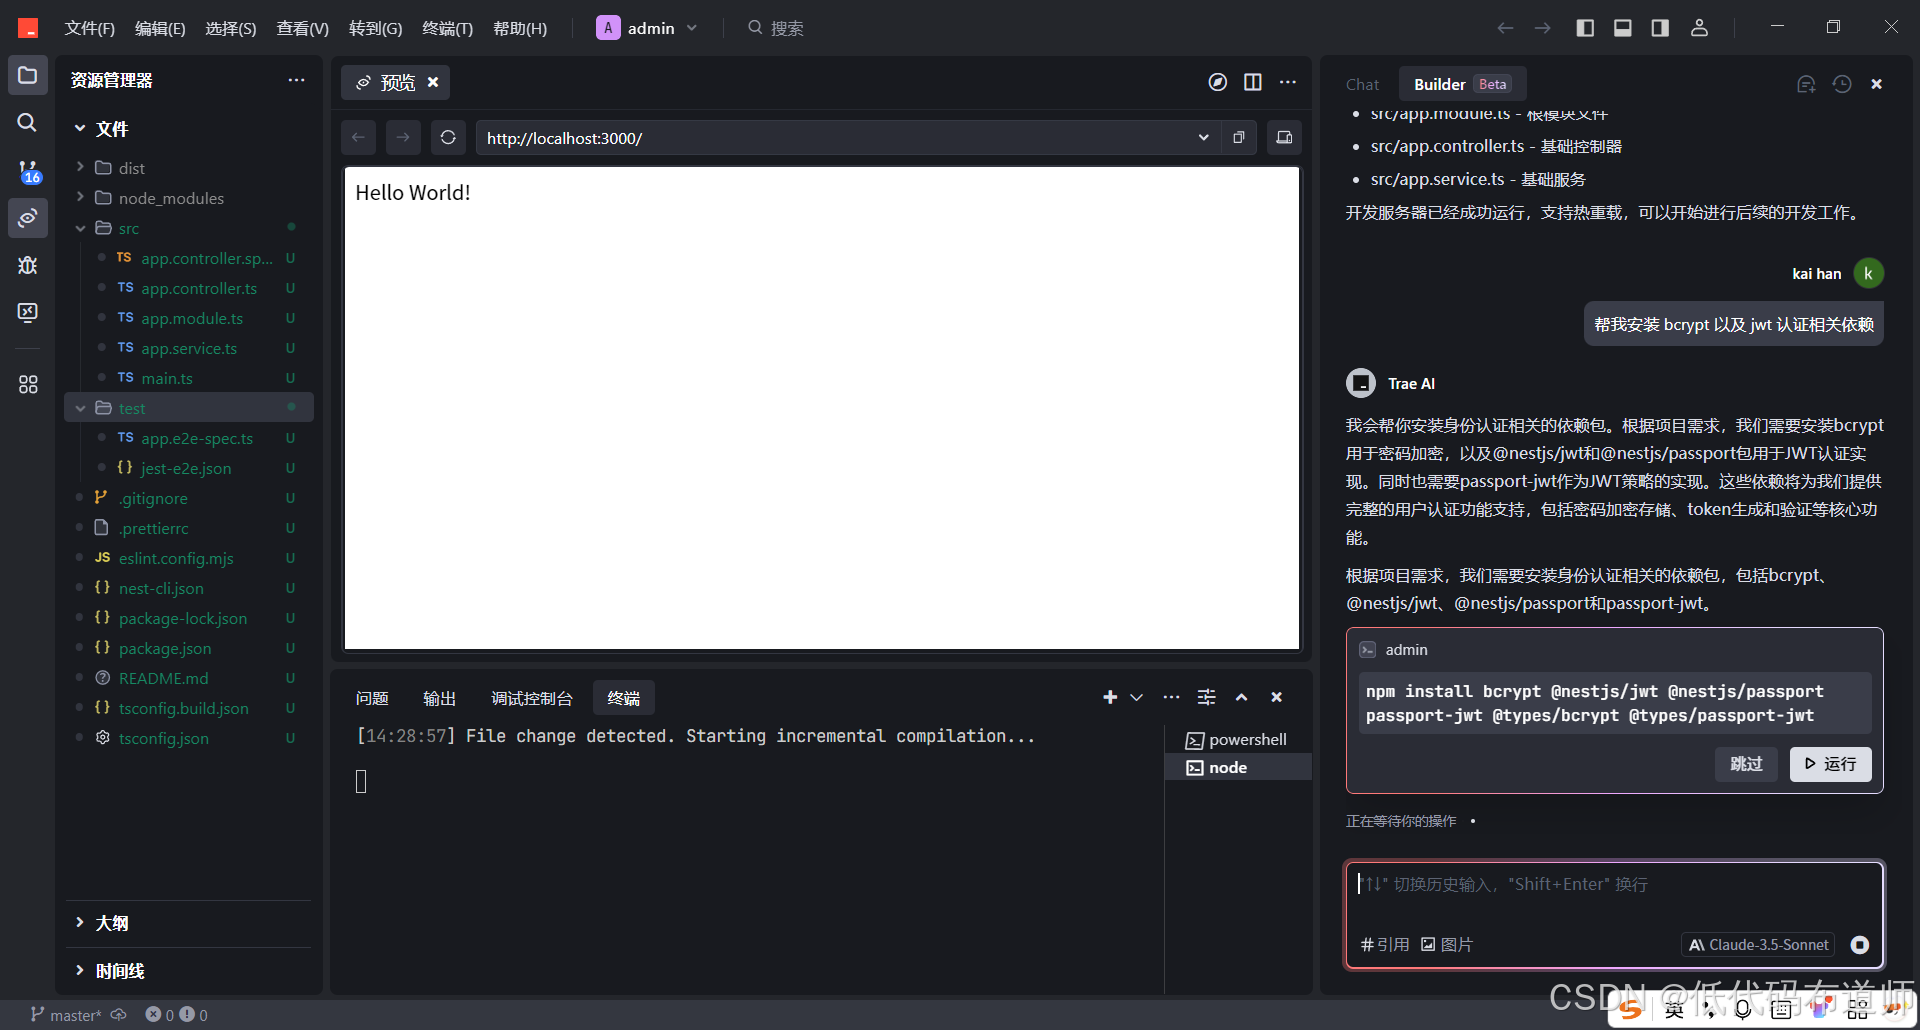Open preview in external browser icon
The image size is (1920, 1030).
(1239, 138)
